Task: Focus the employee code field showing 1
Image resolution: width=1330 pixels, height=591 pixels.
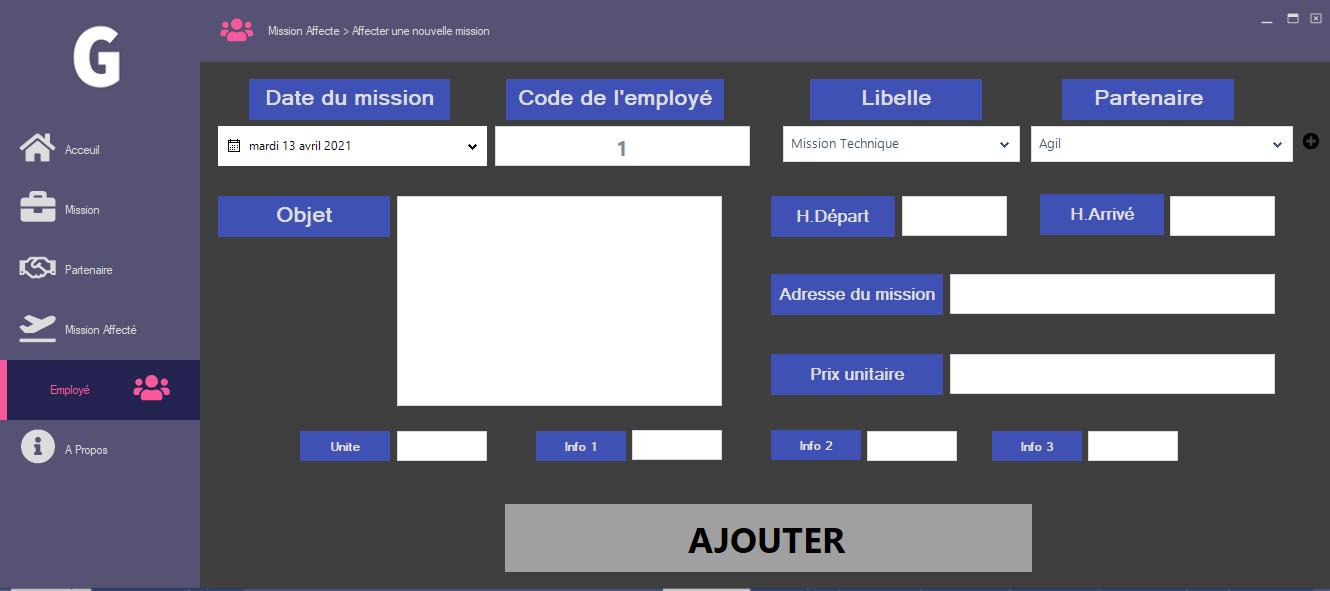Action: (x=622, y=146)
